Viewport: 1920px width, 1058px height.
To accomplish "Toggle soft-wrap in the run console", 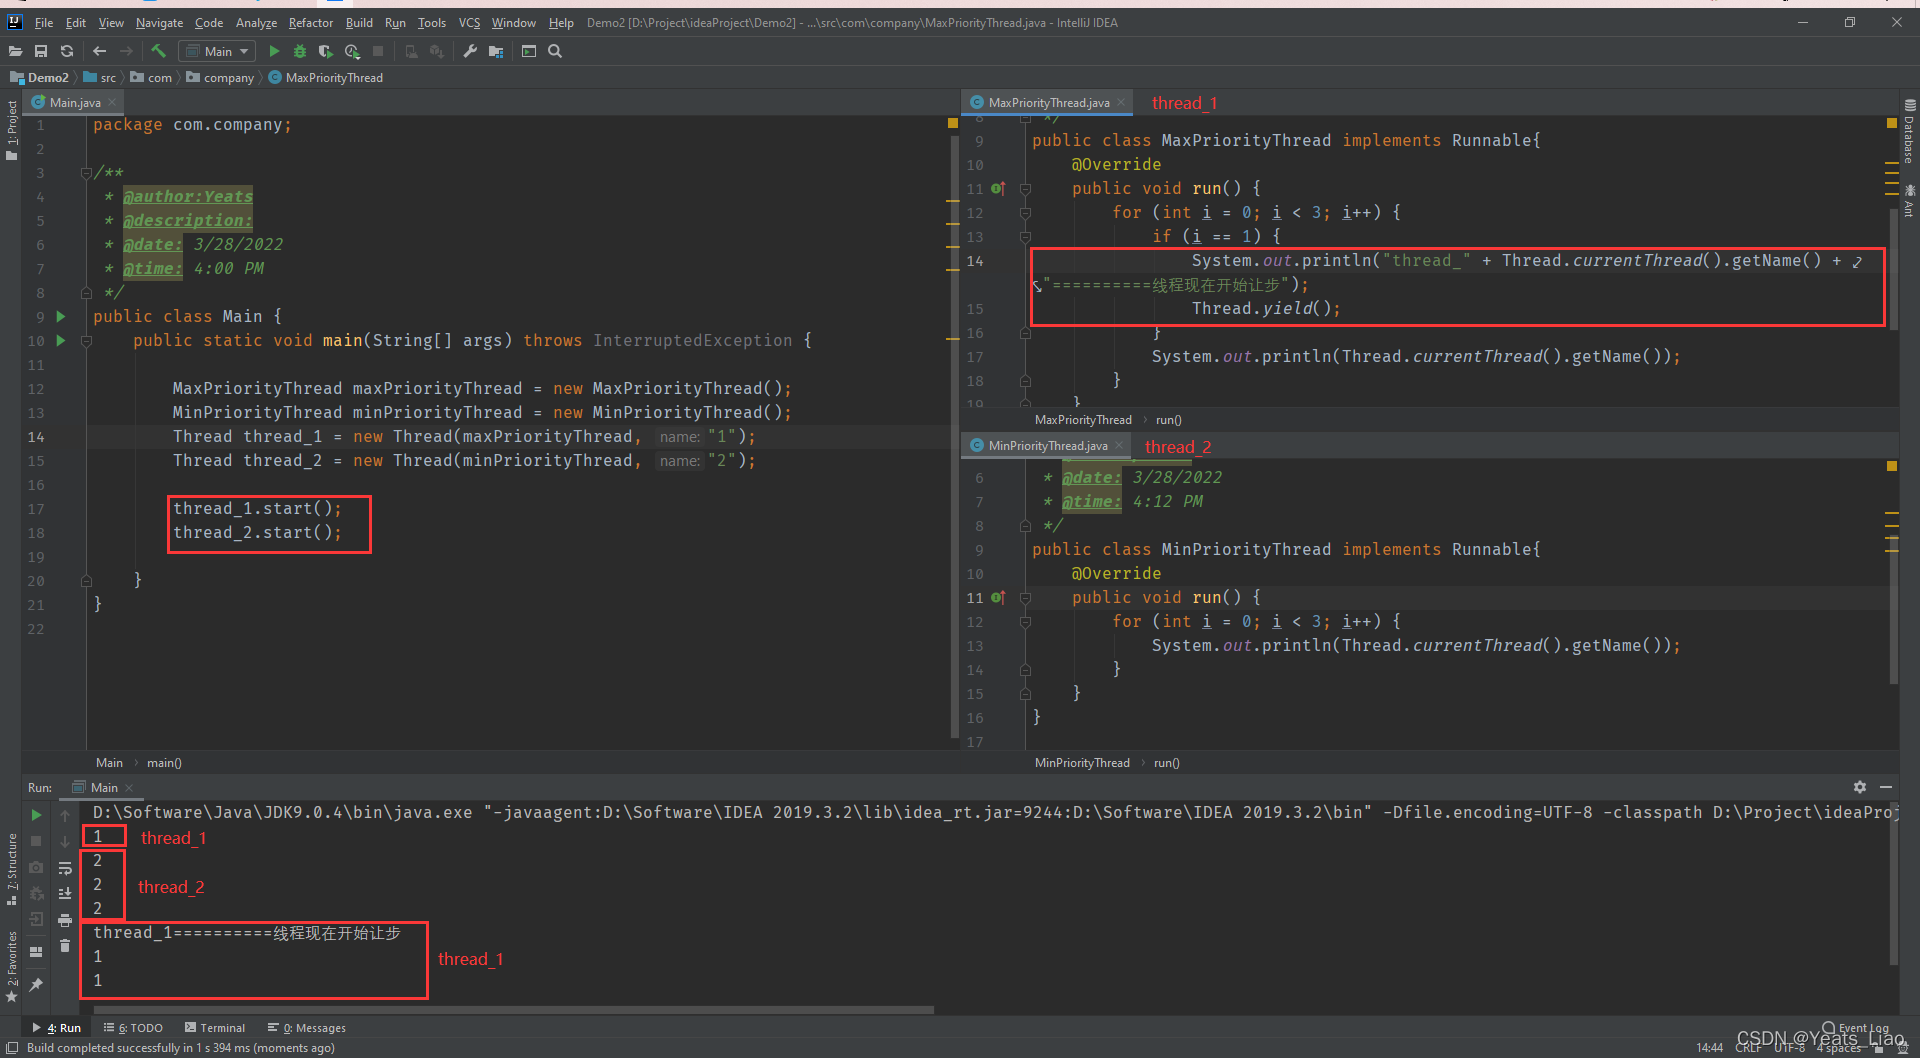I will 65,868.
